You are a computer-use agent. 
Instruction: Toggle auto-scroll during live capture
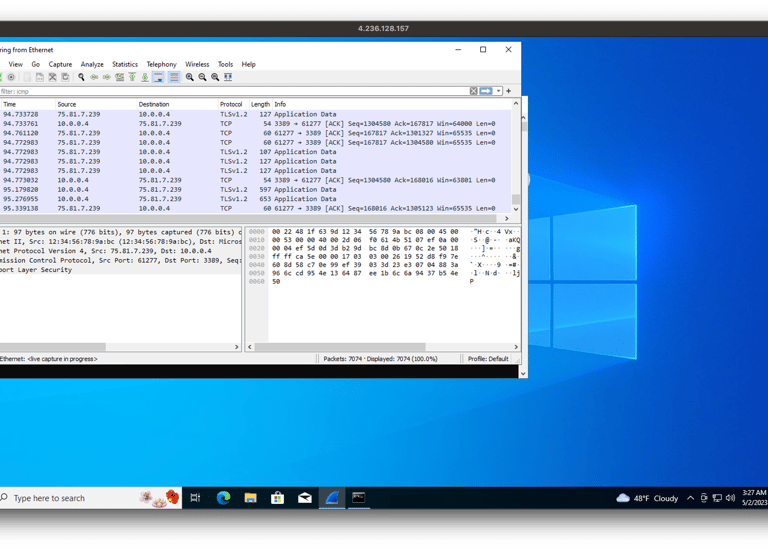tap(158, 77)
